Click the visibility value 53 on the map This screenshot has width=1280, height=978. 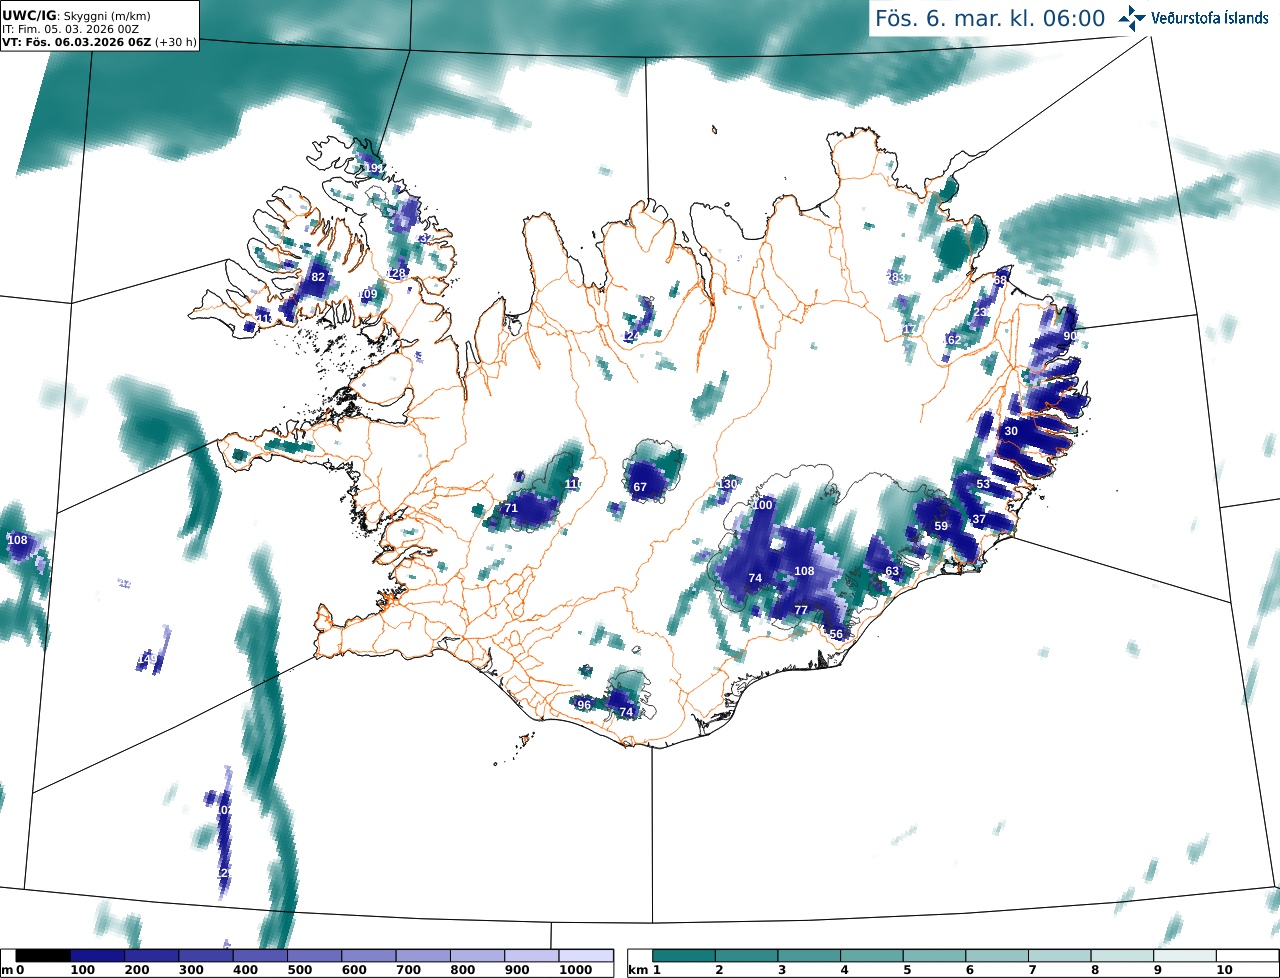tap(983, 484)
